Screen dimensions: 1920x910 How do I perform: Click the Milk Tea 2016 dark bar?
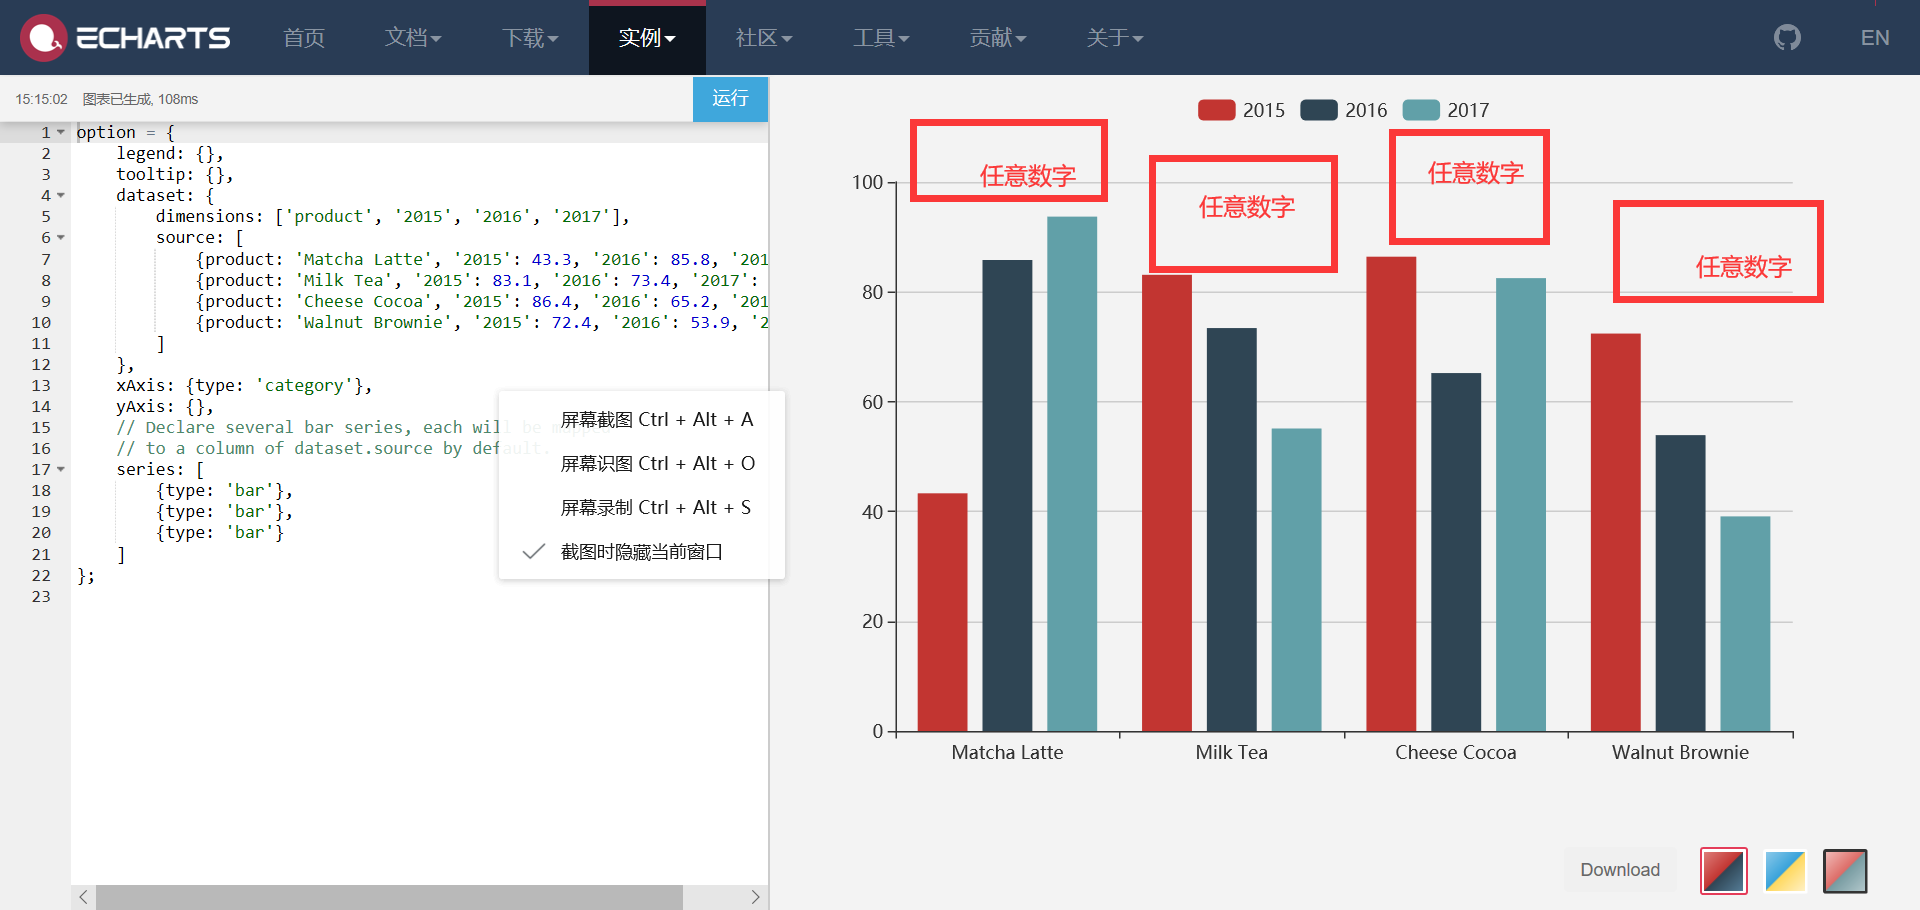[x=1232, y=530]
